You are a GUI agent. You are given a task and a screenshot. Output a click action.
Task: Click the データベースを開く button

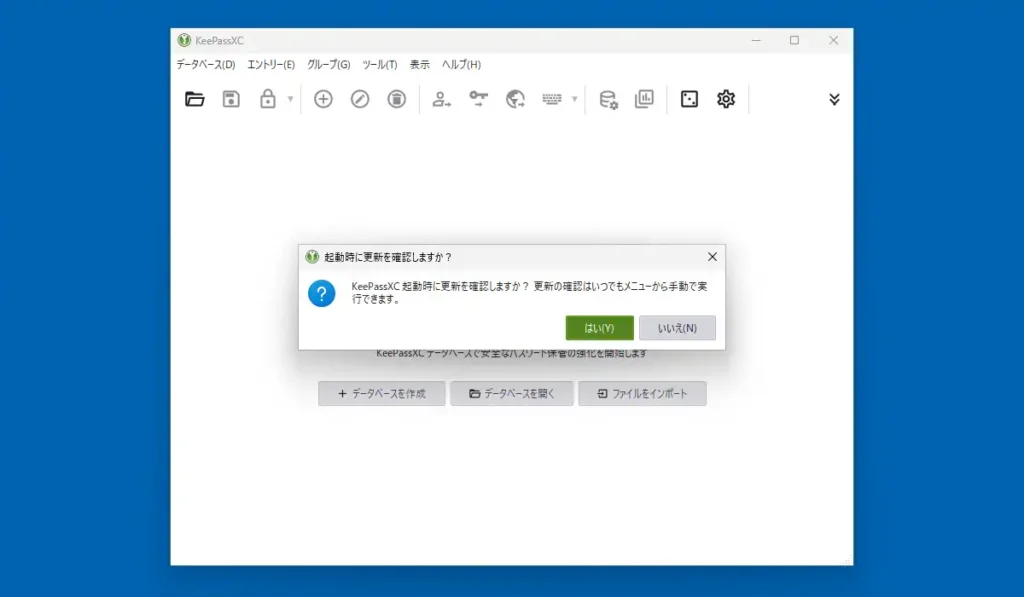click(x=511, y=394)
